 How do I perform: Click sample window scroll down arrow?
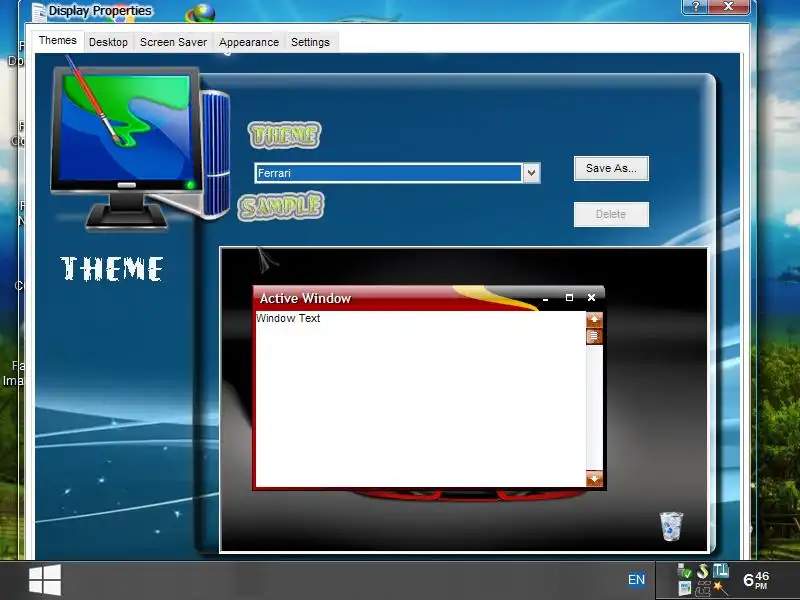pos(594,479)
